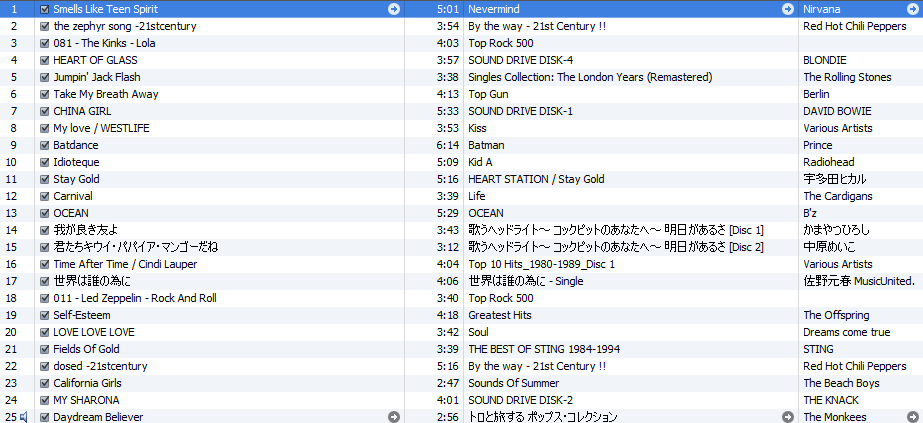The image size is (923, 423).
Task: Click album Top 10 Hits_1980-1989_Disc 1
Action: [542, 264]
